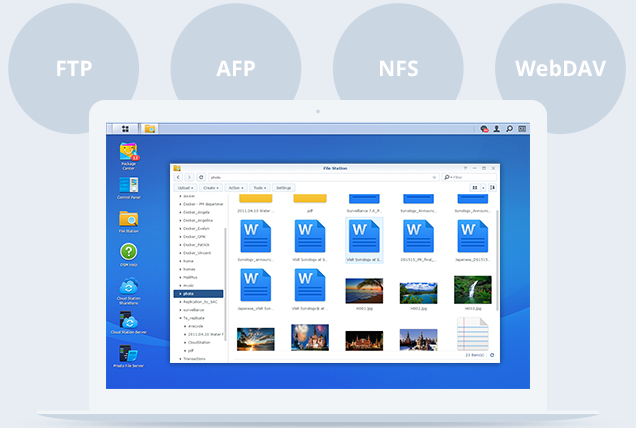Image resolution: width=636 pixels, height=428 pixels.
Task: Click the File Station taskbar button
Action: 150,129
